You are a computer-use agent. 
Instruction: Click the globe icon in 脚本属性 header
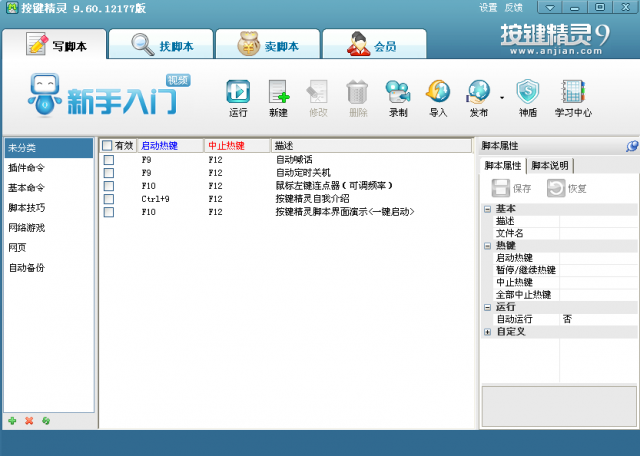pos(632,146)
